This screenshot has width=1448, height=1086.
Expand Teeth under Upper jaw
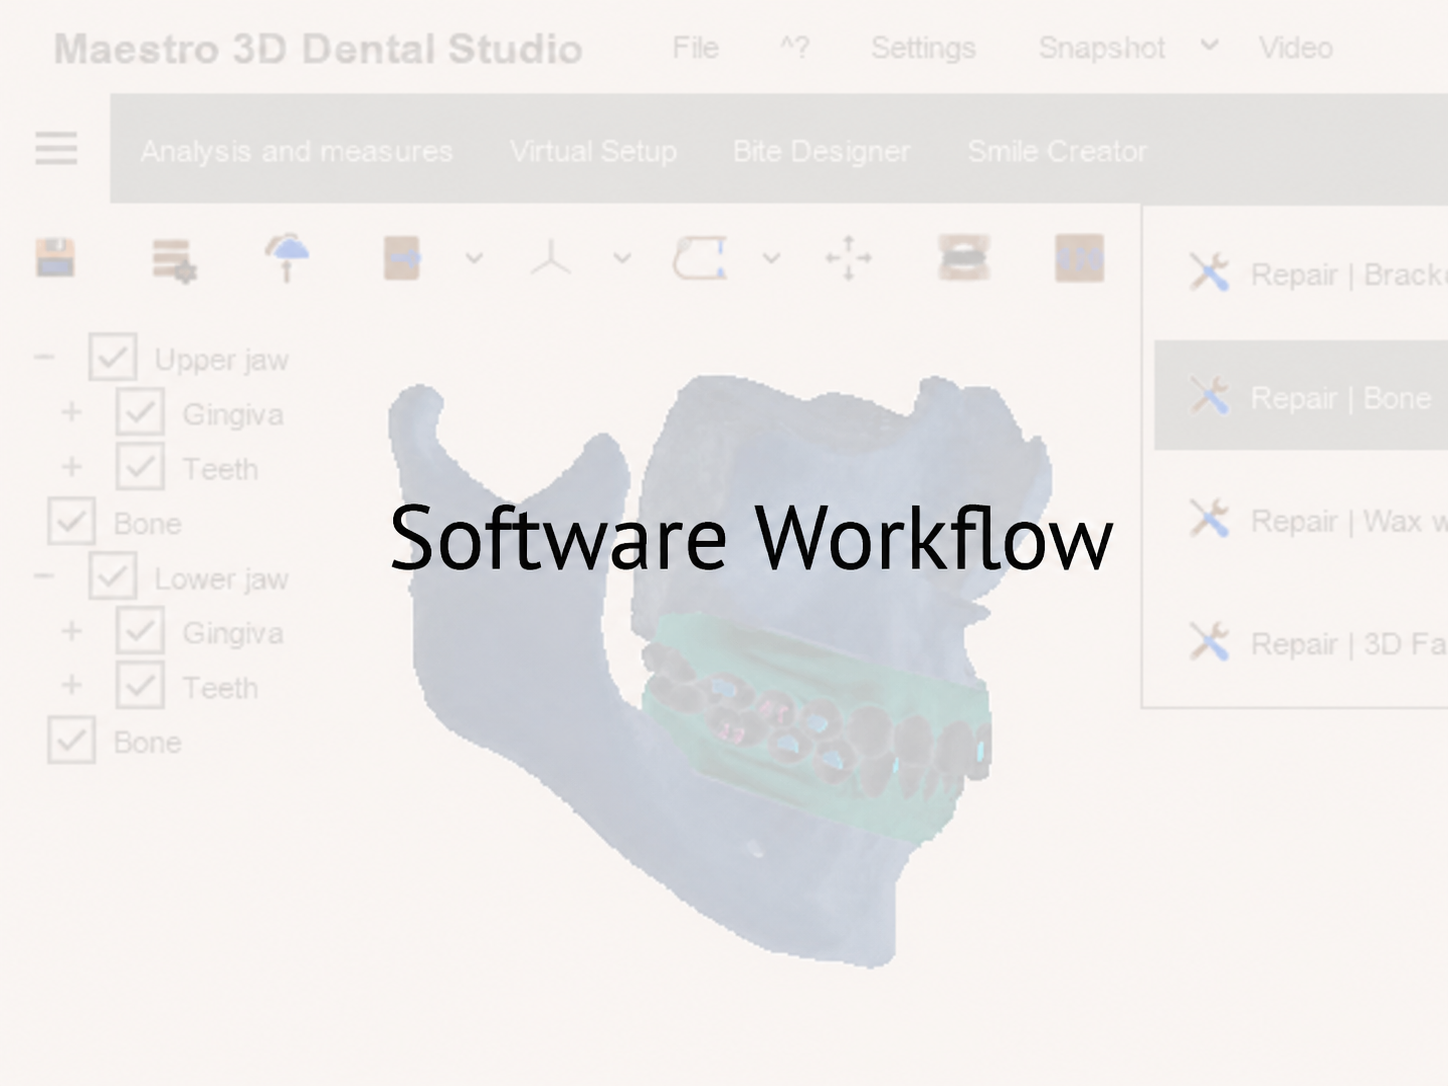point(71,467)
